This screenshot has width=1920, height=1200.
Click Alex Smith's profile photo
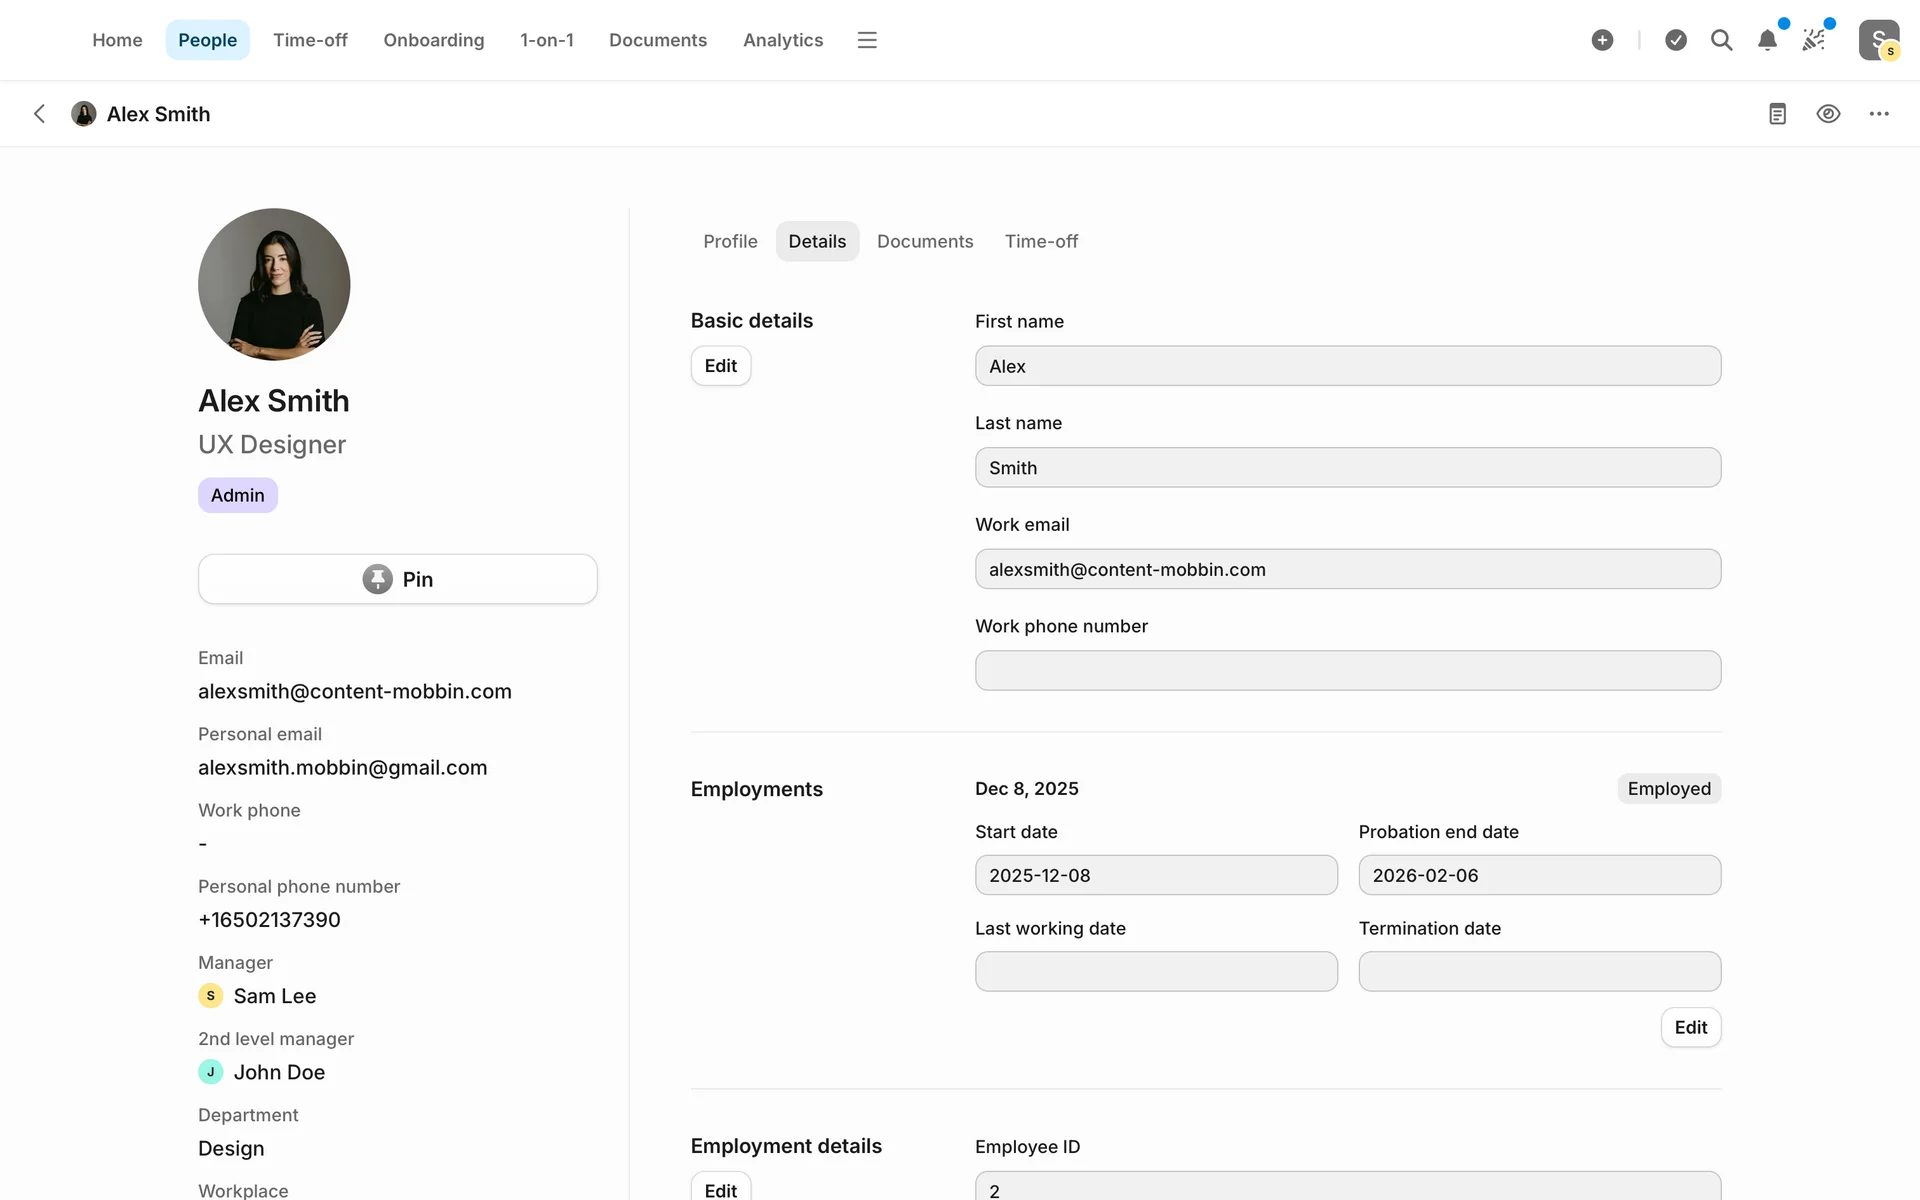(x=274, y=284)
